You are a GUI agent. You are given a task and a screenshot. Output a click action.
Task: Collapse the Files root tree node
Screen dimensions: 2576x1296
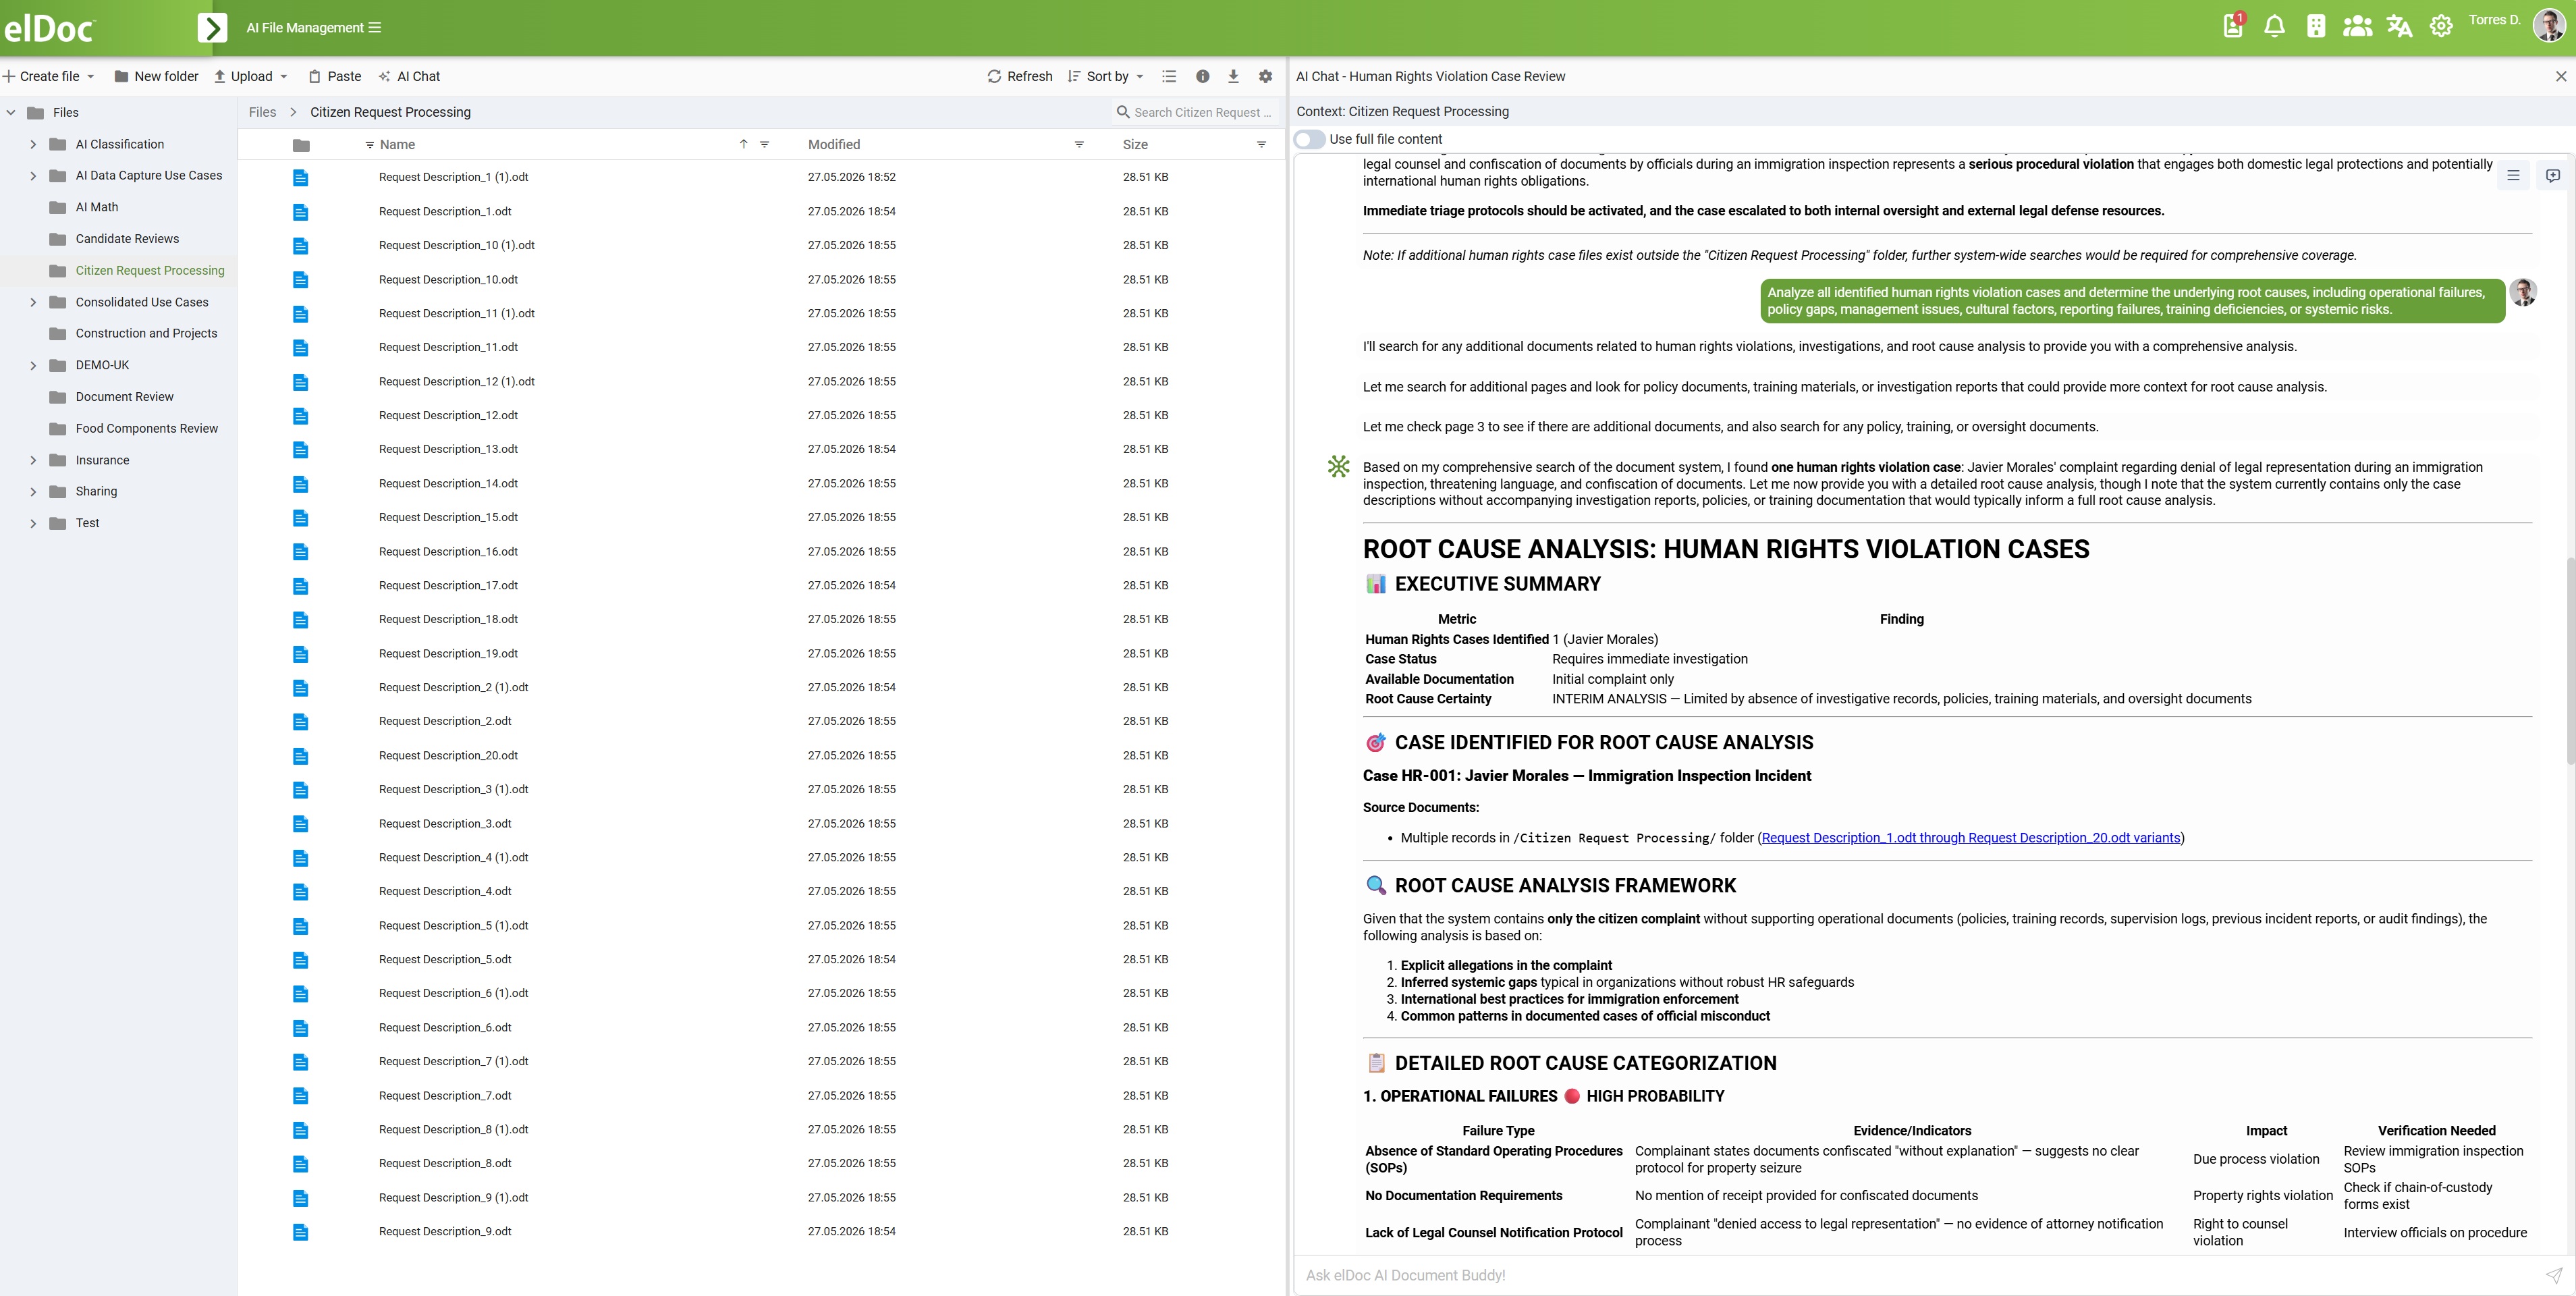[11, 112]
